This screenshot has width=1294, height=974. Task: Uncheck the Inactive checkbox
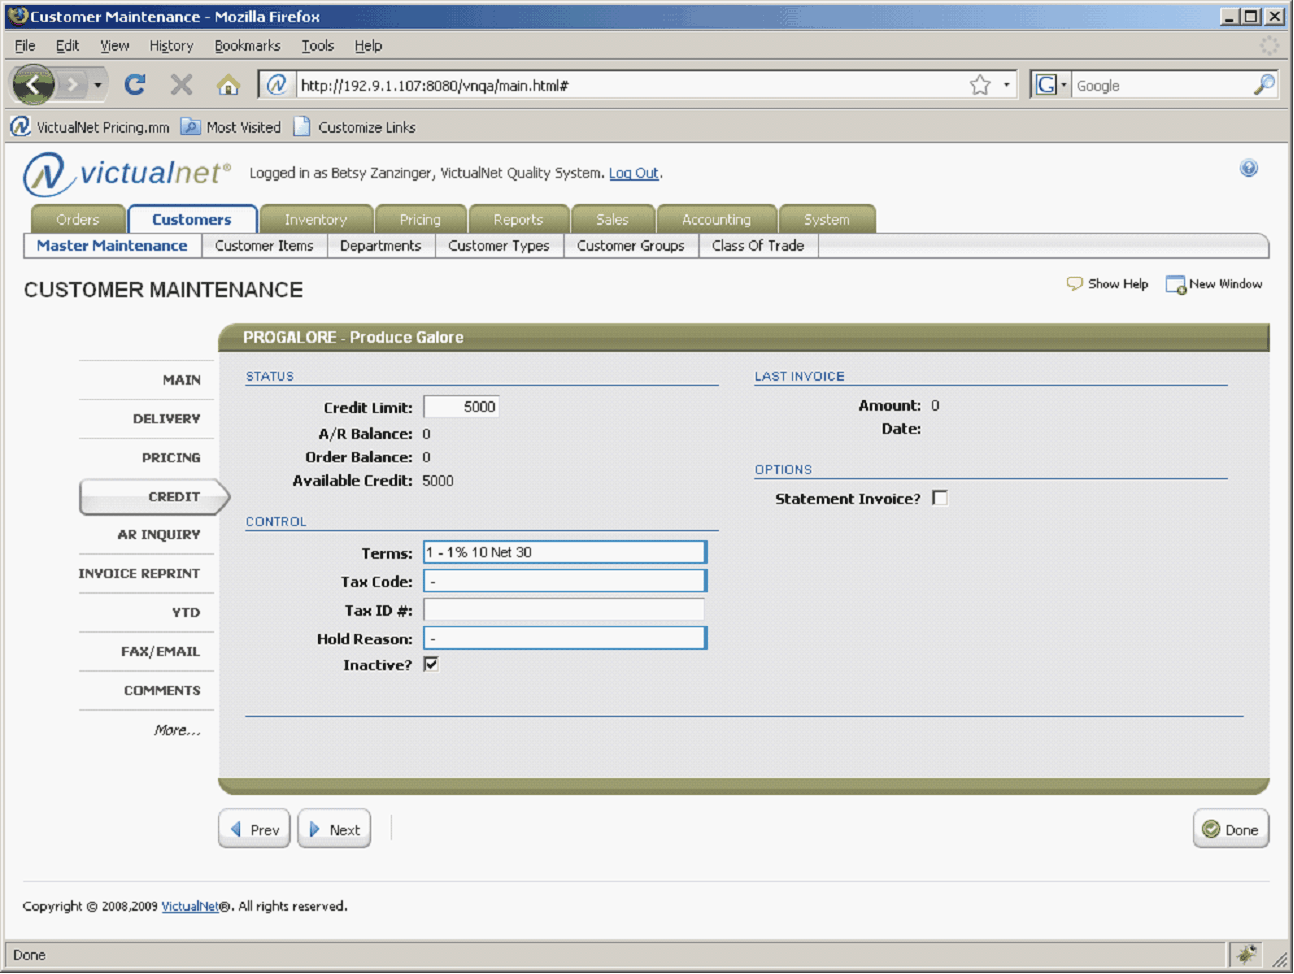(431, 664)
